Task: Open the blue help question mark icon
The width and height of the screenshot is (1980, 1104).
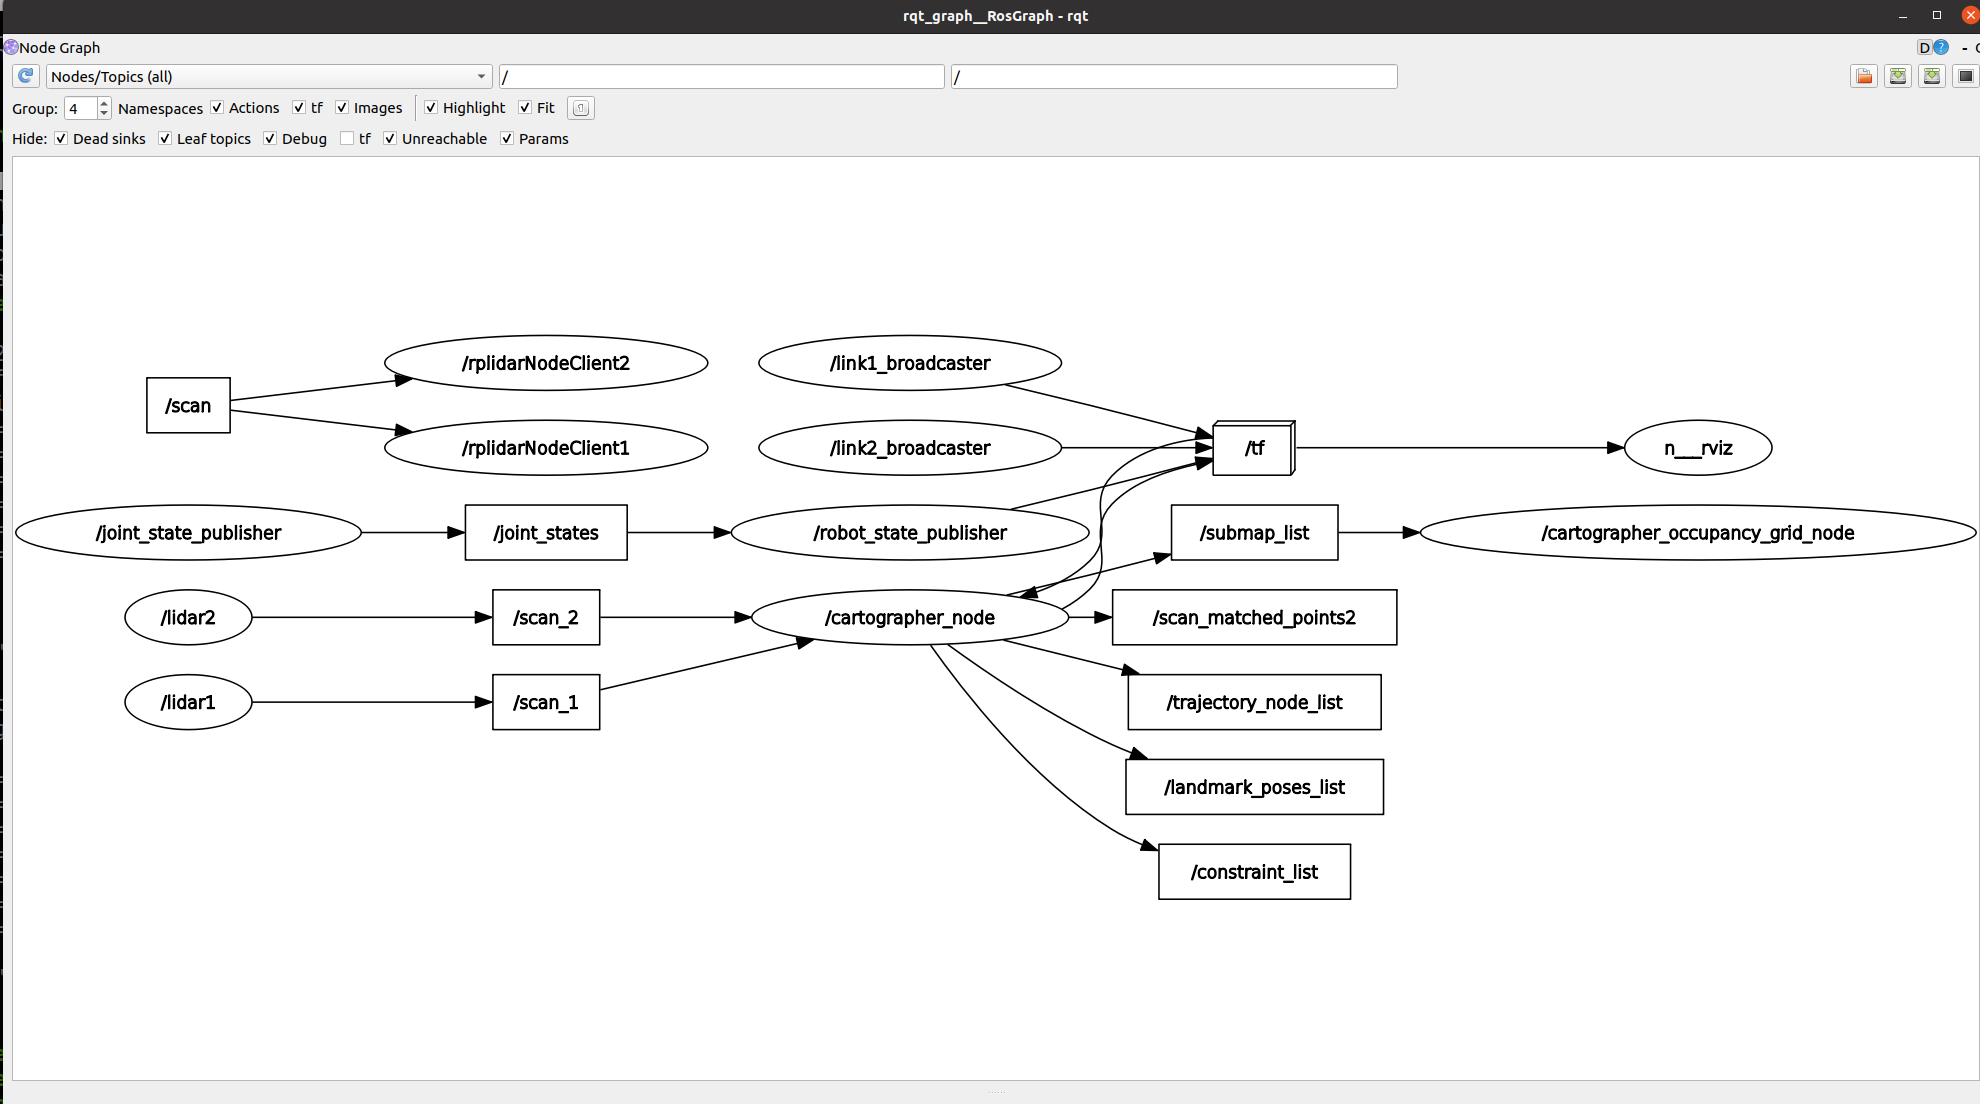Action: pyautogui.click(x=1941, y=47)
